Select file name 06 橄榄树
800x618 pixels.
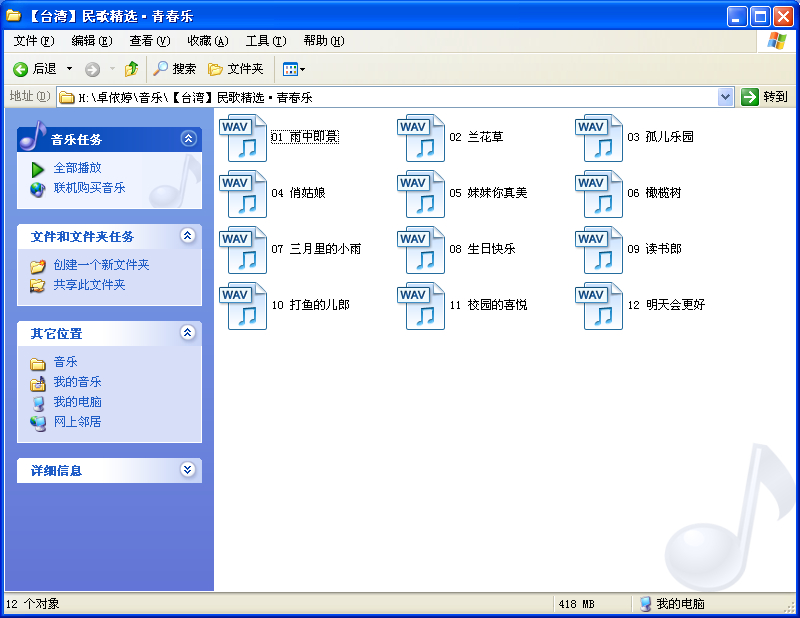click(654, 193)
